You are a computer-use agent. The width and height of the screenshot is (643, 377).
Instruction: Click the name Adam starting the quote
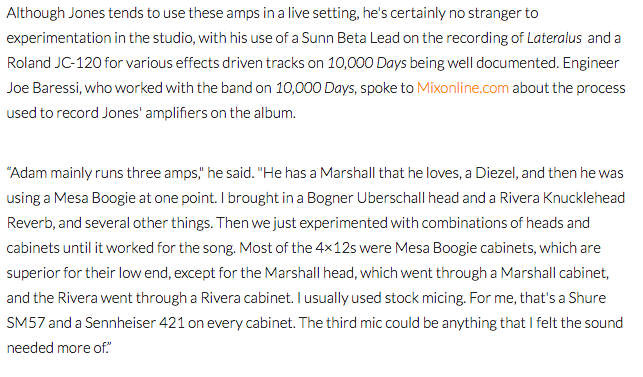28,173
